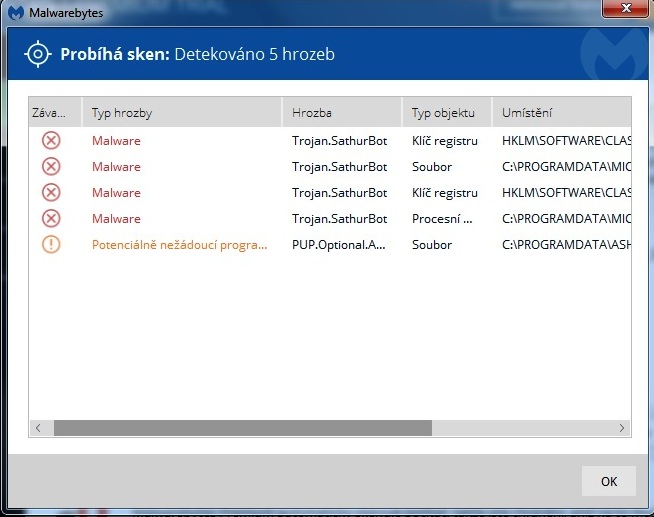Sort by Typ objektu column header
This screenshot has width=654, height=517.
[x=447, y=112]
